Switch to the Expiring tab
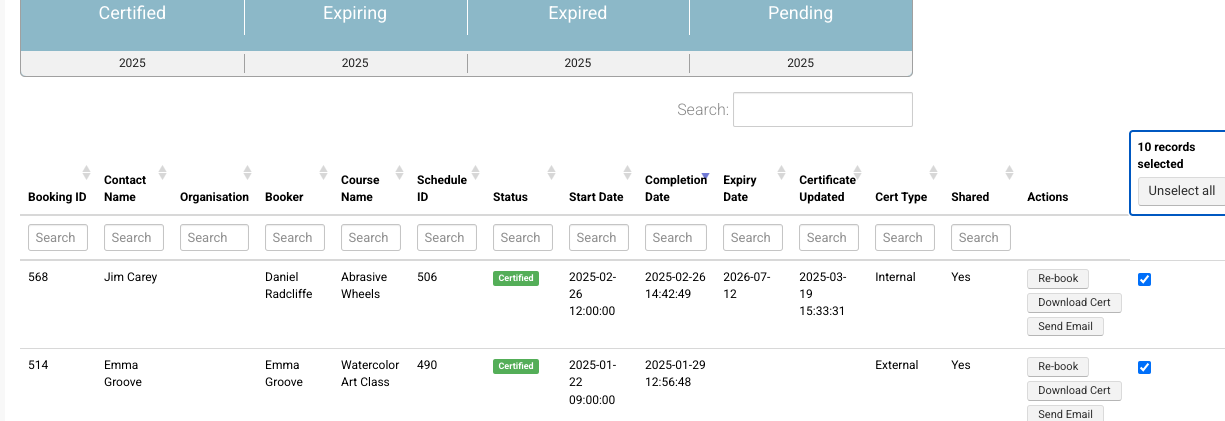 (x=355, y=14)
